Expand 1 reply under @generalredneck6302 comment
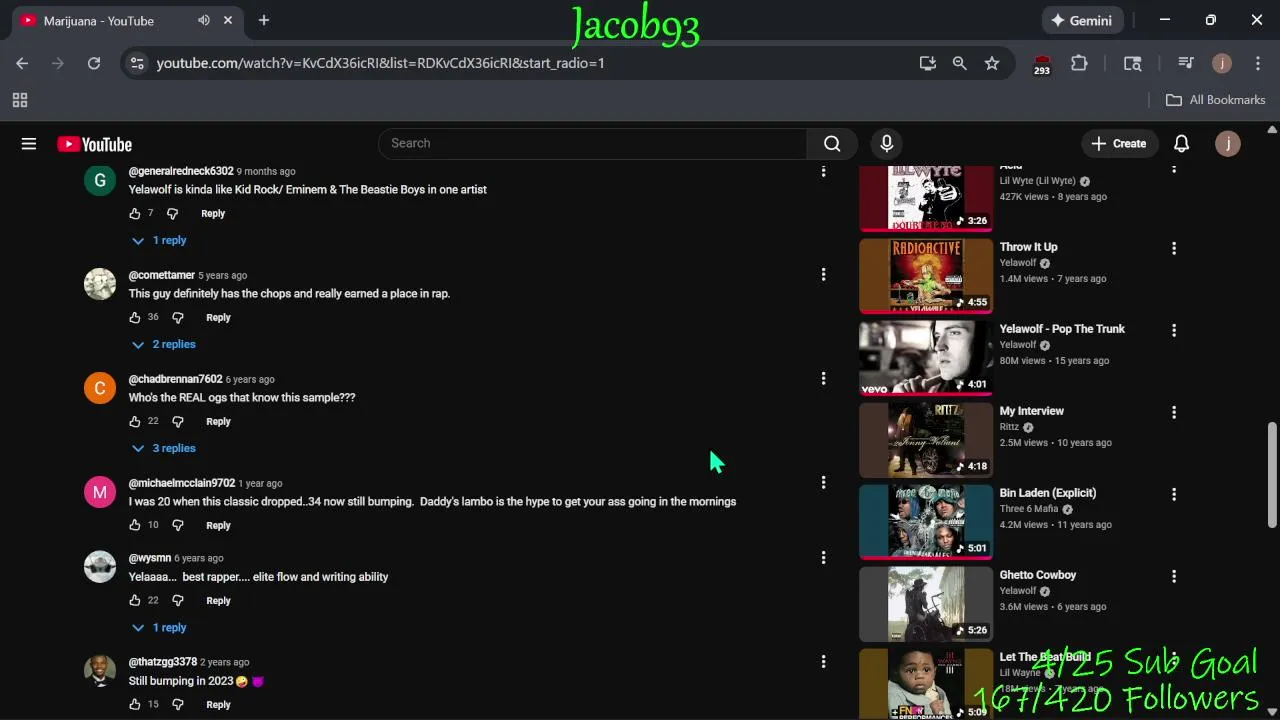Image resolution: width=1280 pixels, height=720 pixels. (159, 241)
